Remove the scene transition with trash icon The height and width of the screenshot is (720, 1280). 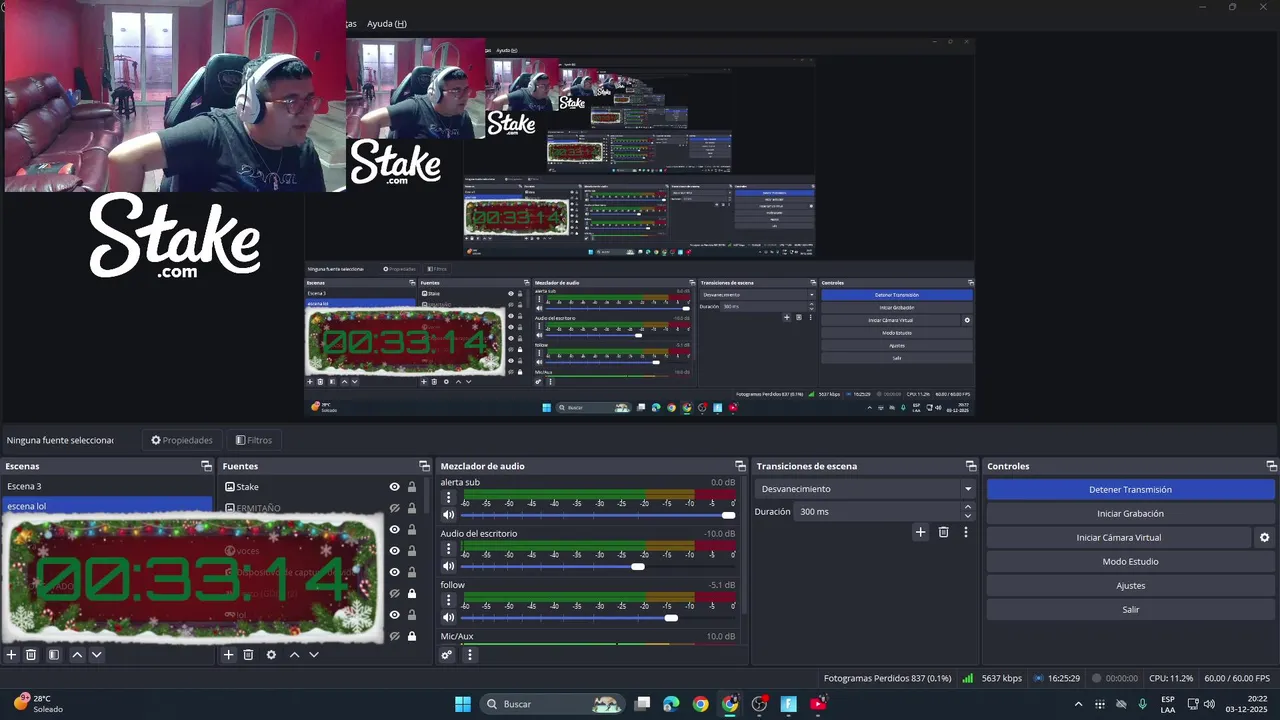[x=943, y=532]
